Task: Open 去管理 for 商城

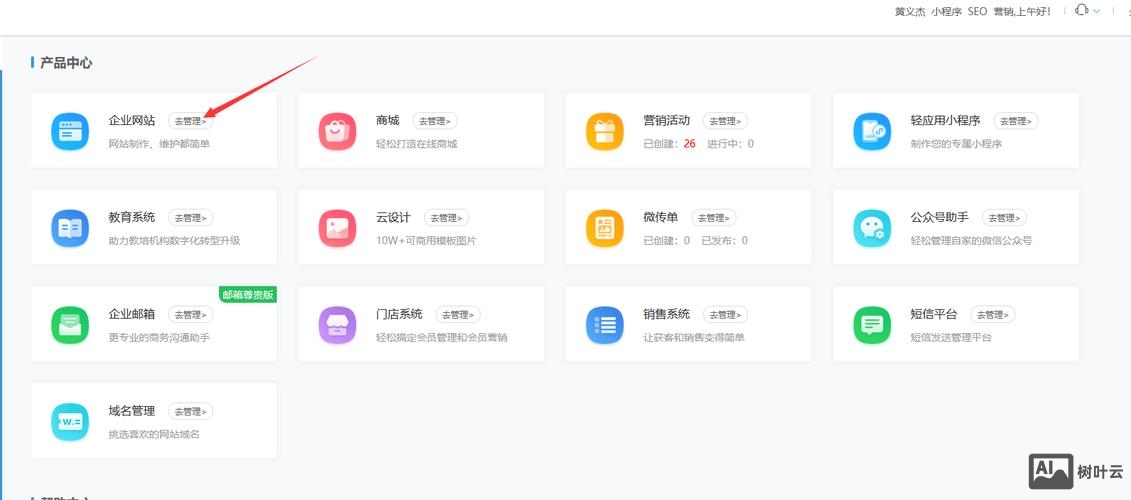Action: 435,121
